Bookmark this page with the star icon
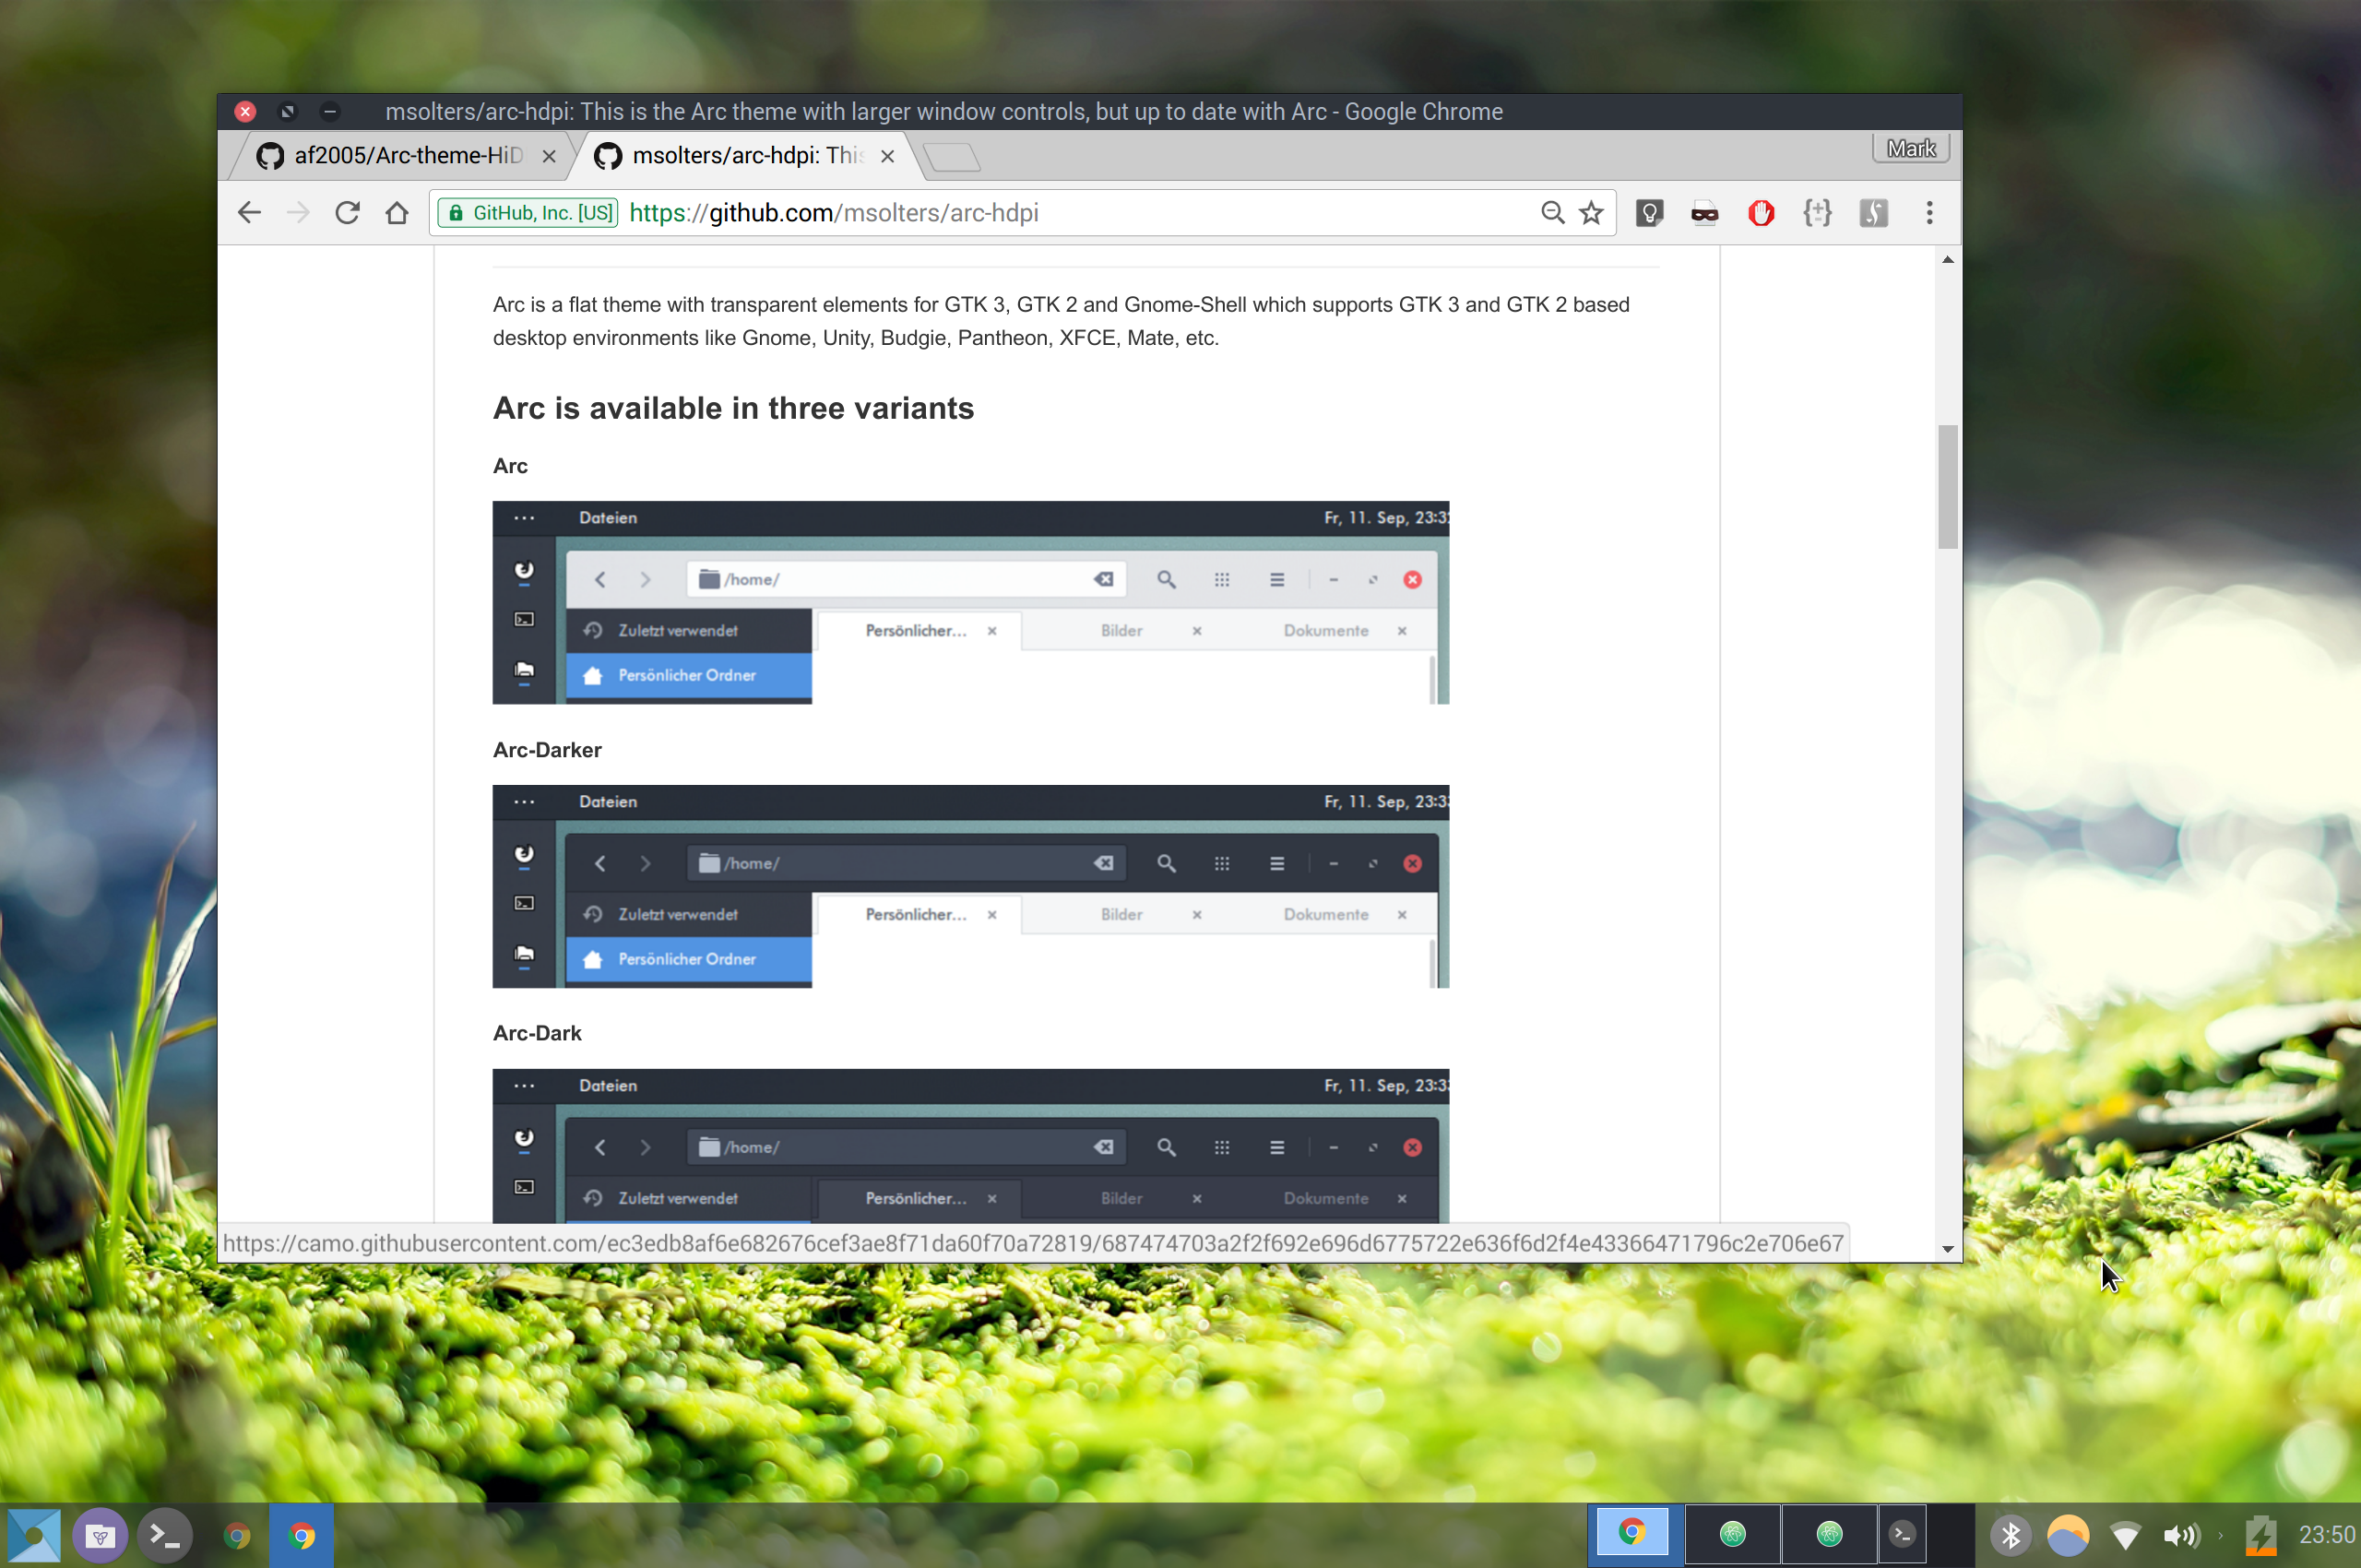2361x1568 pixels. pos(1591,213)
